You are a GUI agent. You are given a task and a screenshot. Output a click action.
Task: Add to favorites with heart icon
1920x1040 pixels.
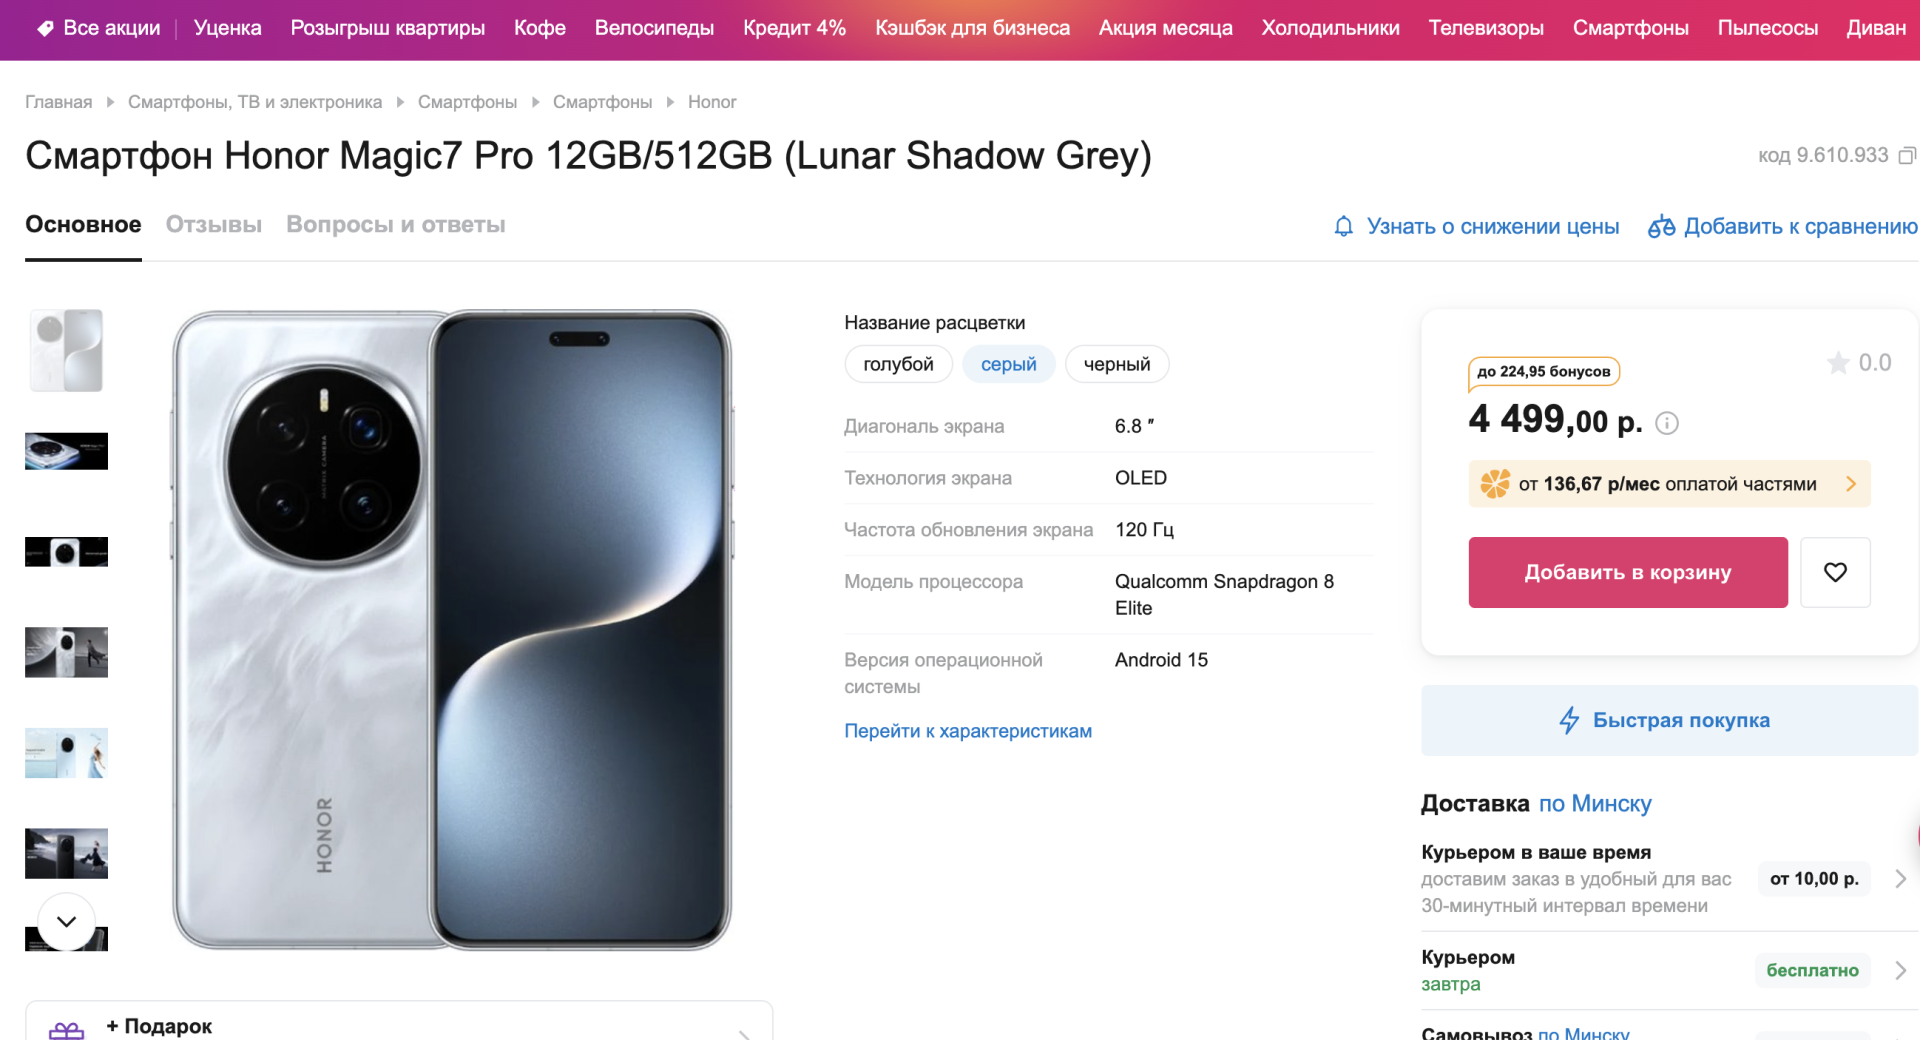click(x=1835, y=572)
